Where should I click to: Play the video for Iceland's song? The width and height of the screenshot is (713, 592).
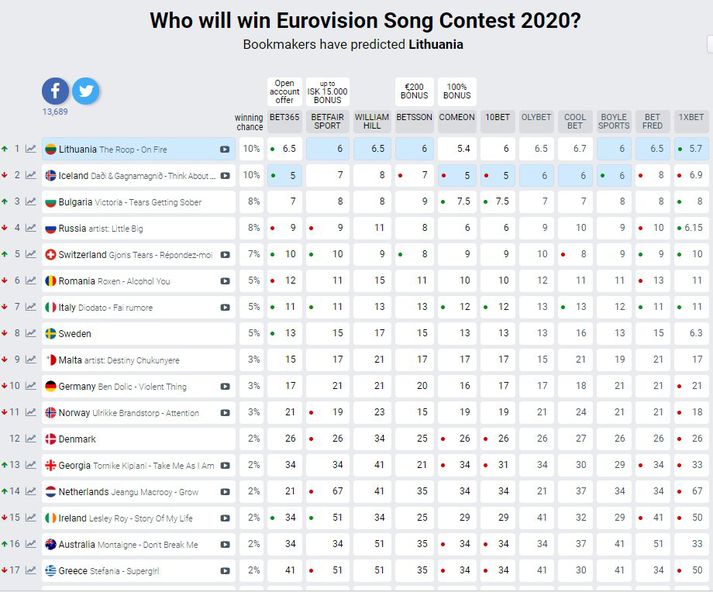[x=225, y=176]
